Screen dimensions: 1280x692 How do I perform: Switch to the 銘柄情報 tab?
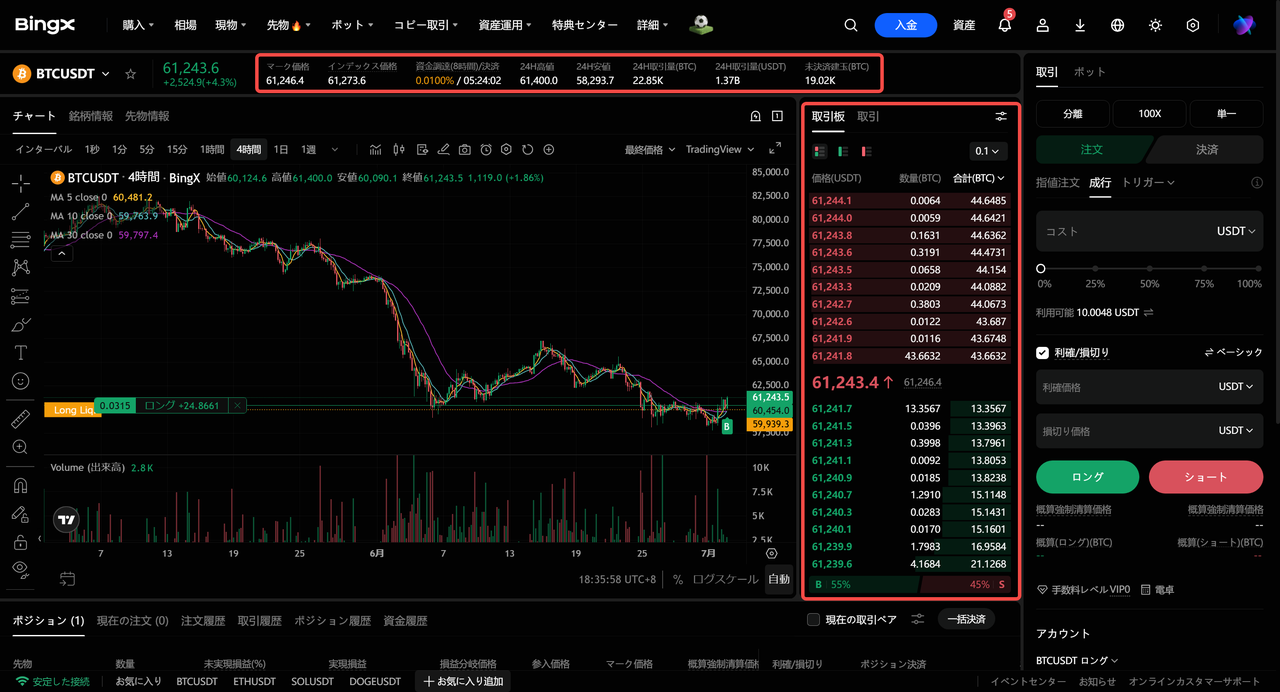(x=91, y=116)
